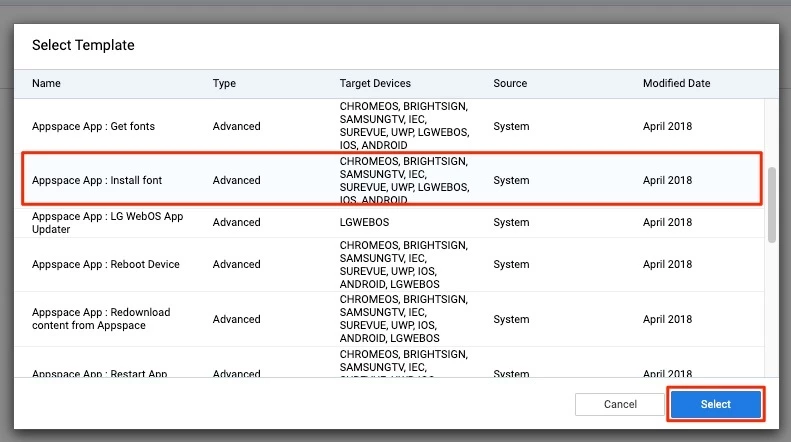Click April 2018 date in Reboot Device row
Viewport: 791px width, 442px height.
667,264
